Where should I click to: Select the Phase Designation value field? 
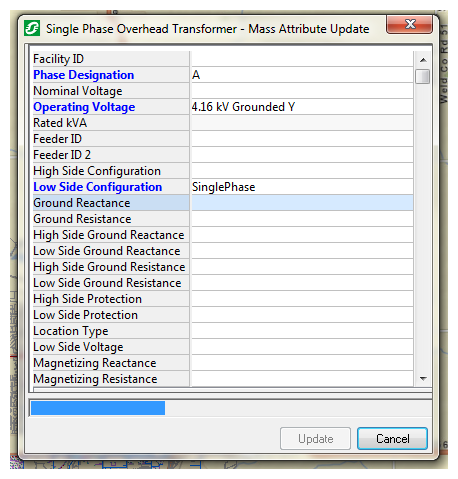302,75
